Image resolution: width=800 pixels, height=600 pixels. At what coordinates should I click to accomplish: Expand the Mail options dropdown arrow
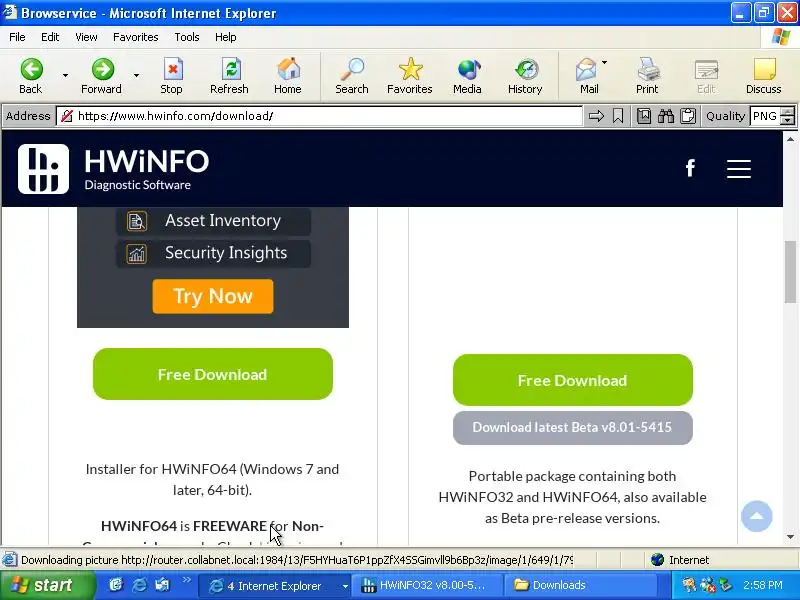tap(605, 63)
